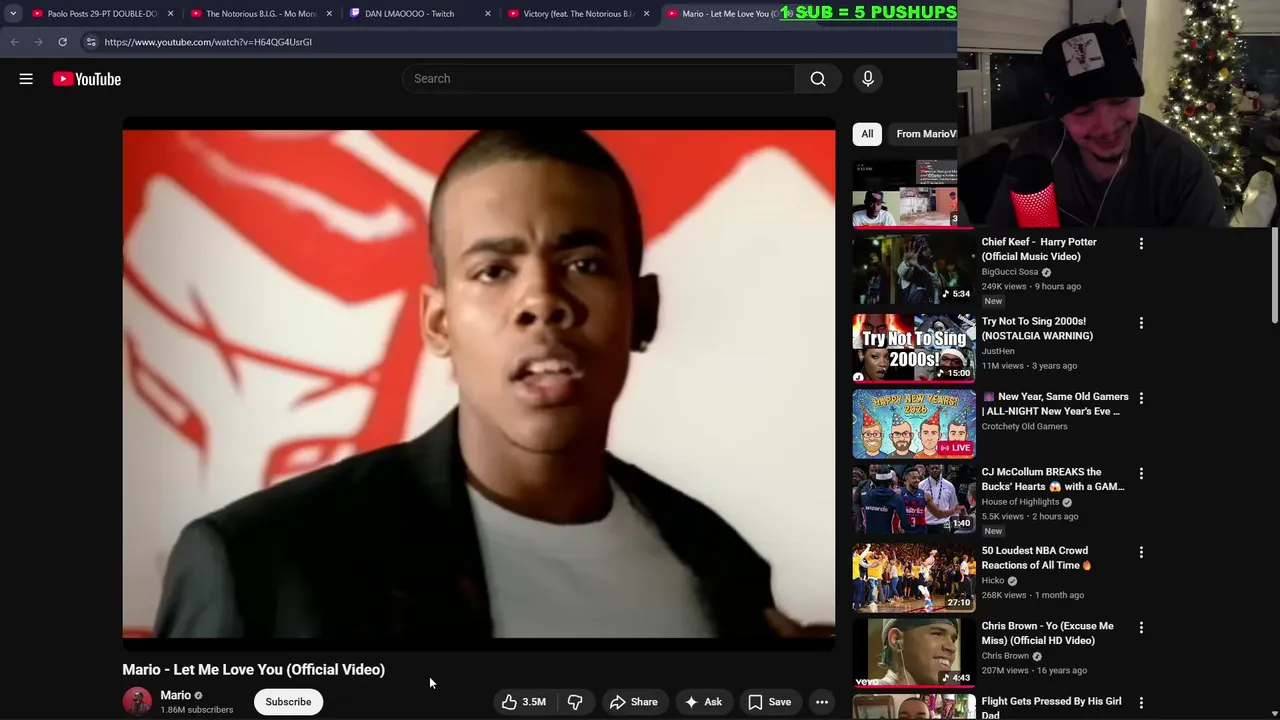Click the Ask AI button

(703, 702)
